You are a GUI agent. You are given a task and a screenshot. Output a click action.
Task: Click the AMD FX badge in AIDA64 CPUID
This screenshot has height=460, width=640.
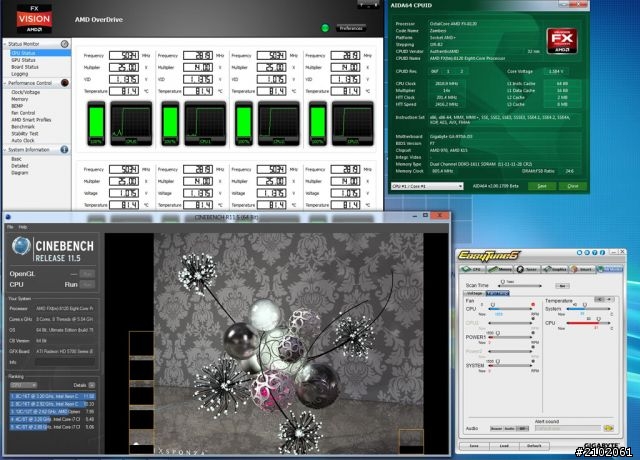click(562, 41)
